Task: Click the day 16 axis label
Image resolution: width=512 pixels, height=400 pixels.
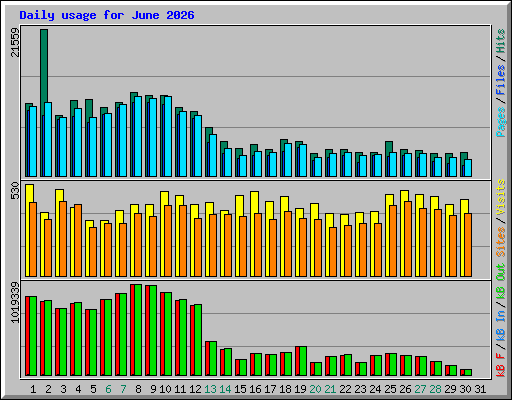Action: (255, 389)
